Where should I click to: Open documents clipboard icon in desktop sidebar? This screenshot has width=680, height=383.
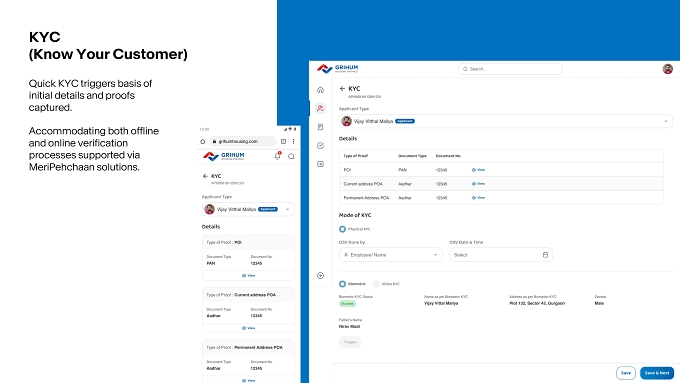(x=320, y=127)
